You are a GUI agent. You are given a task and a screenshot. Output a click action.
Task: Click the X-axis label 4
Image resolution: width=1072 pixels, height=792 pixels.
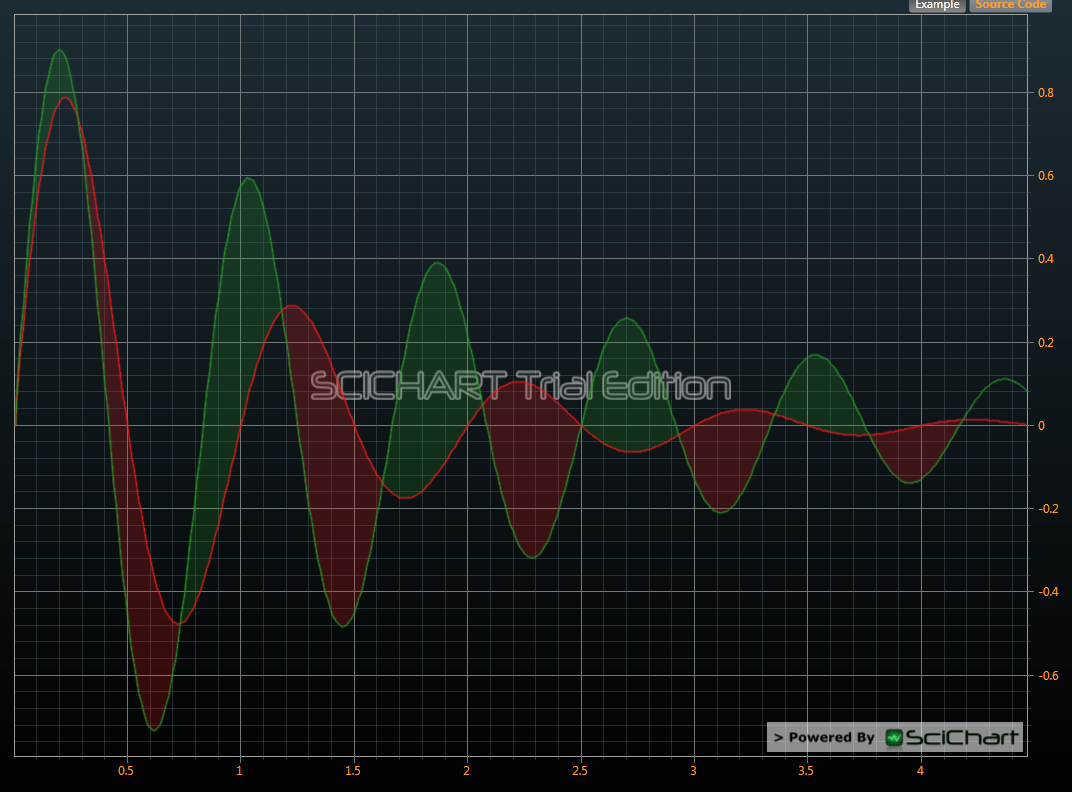pos(921,771)
